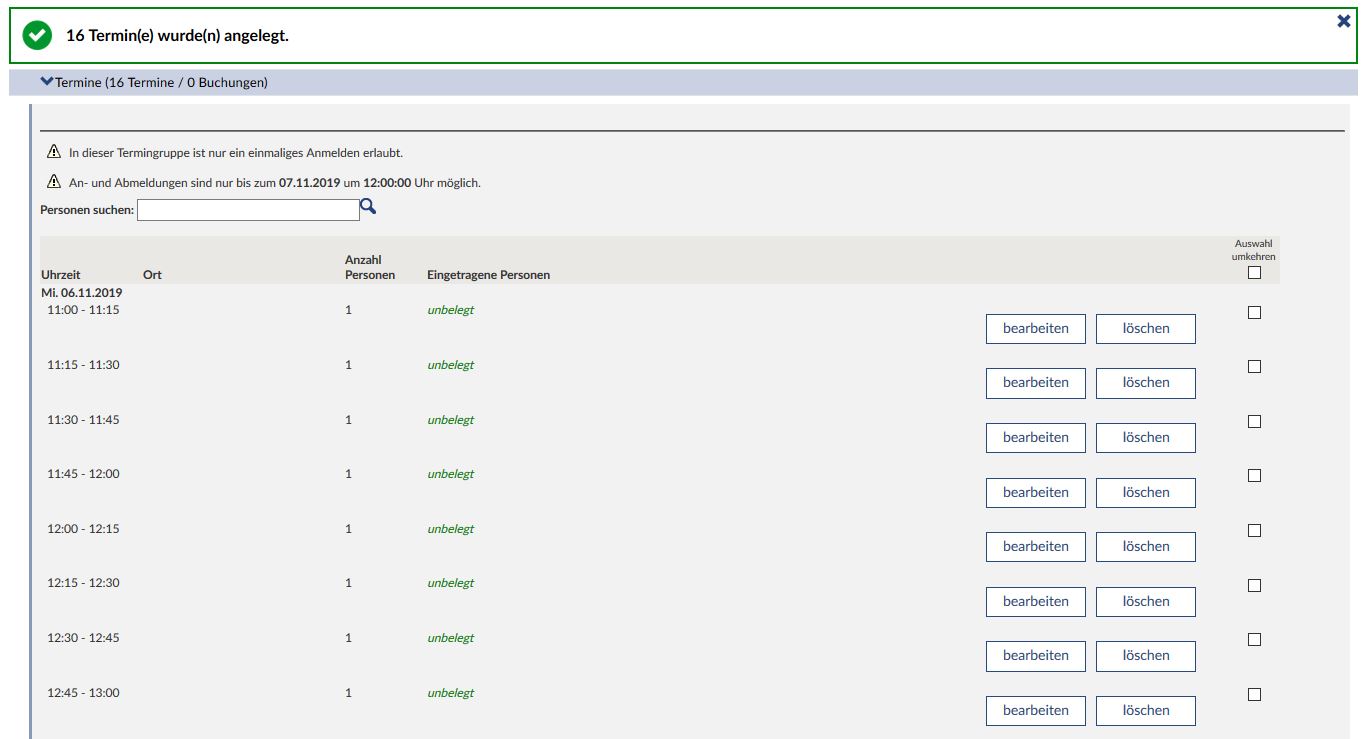The width and height of the screenshot is (1363, 739).
Task: Click the Termine (16 Termine / 0 Buchungen) header
Action: click(x=161, y=83)
